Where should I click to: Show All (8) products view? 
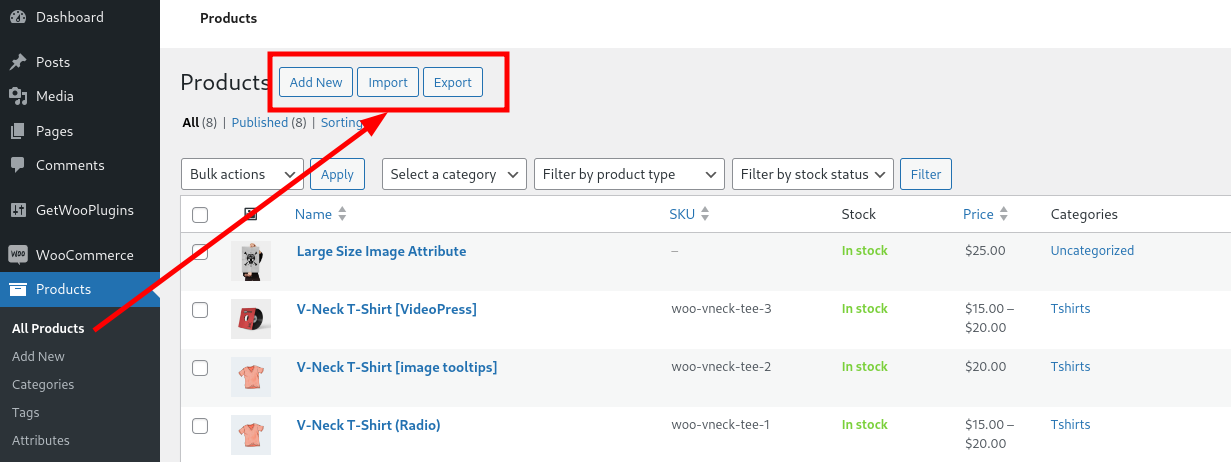[200, 123]
